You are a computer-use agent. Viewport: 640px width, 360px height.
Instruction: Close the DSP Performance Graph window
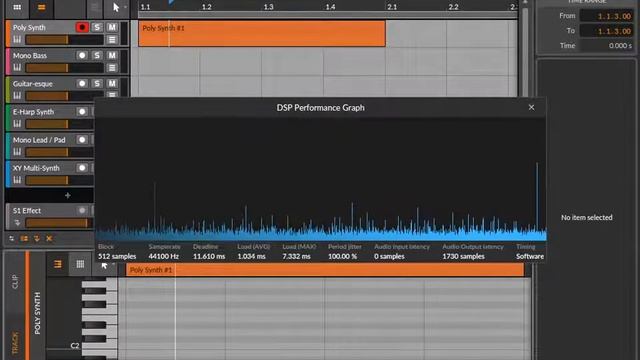pyautogui.click(x=531, y=107)
